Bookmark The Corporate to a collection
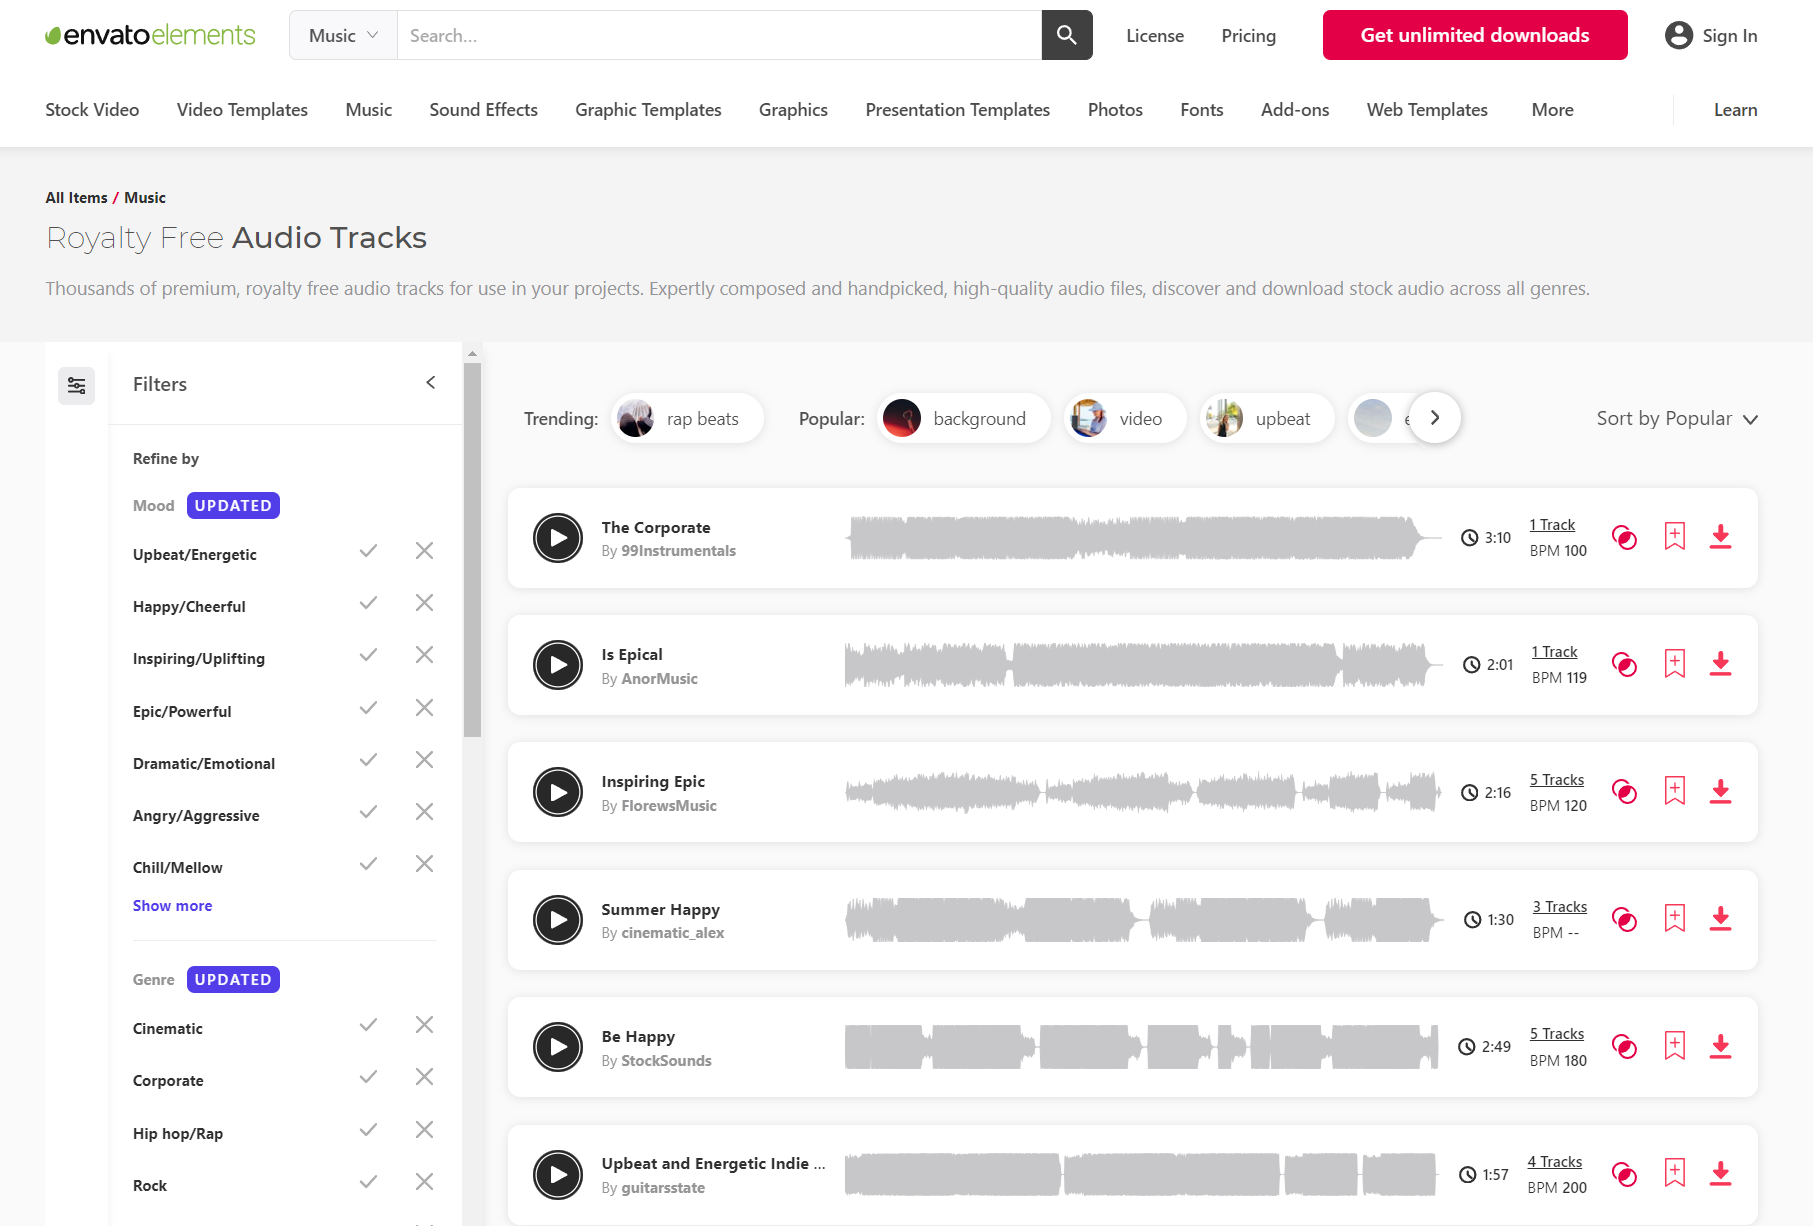The height and width of the screenshot is (1226, 1813). (x=1675, y=536)
